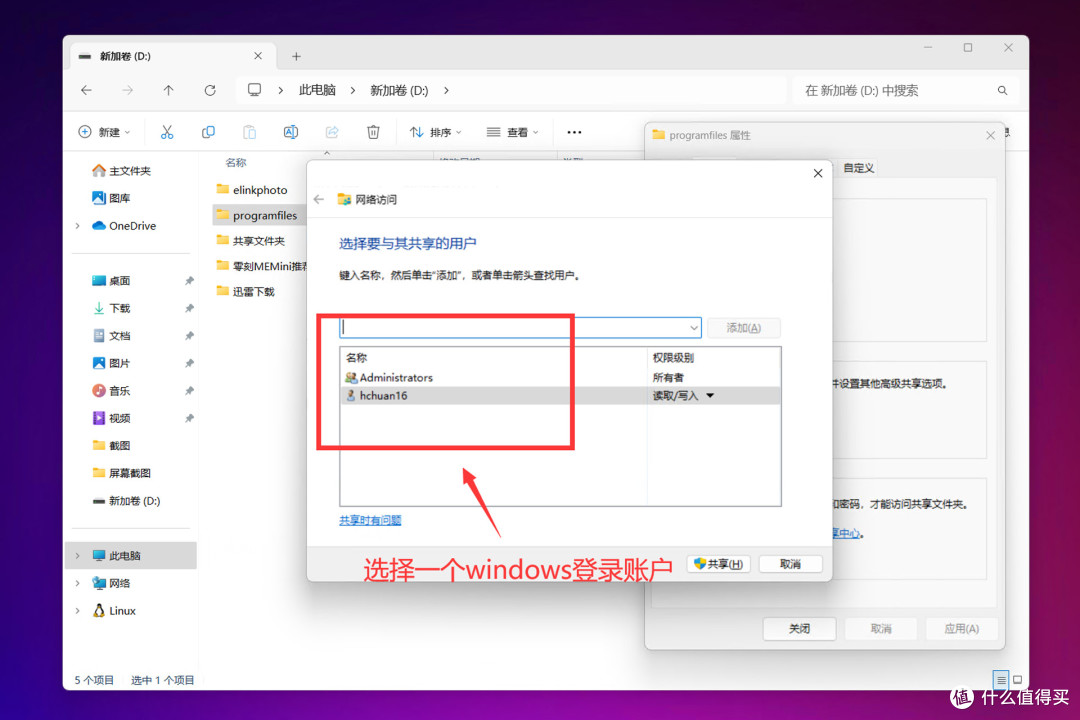The image size is (1080, 720).
Task: Click the copy icon in toolbar
Action: (x=208, y=132)
